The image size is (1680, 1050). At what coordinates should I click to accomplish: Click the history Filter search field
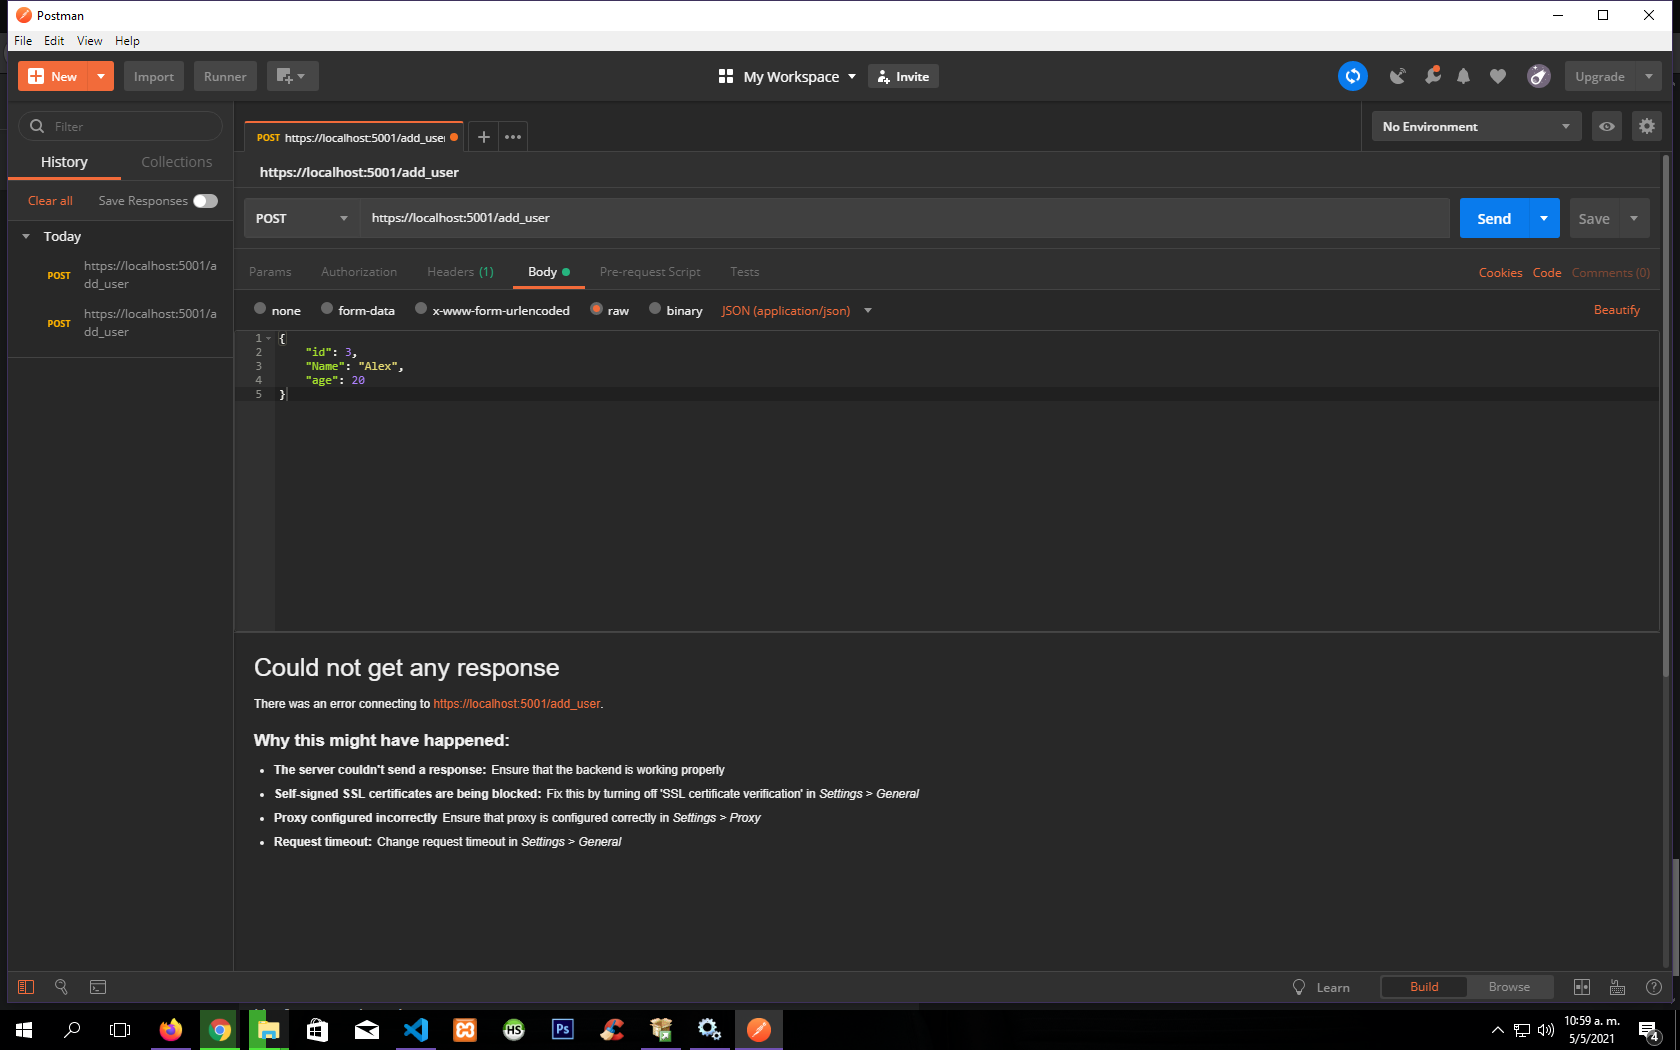(x=120, y=126)
